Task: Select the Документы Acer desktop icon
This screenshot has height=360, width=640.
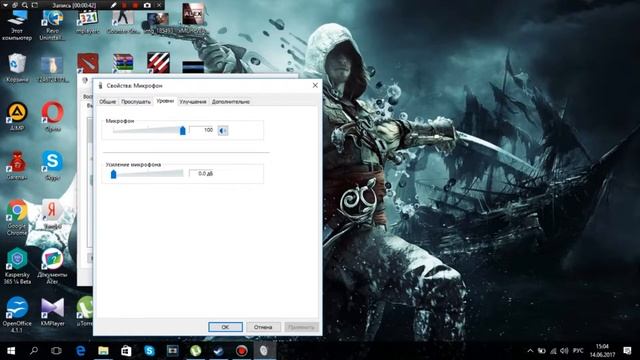Action: (52, 266)
